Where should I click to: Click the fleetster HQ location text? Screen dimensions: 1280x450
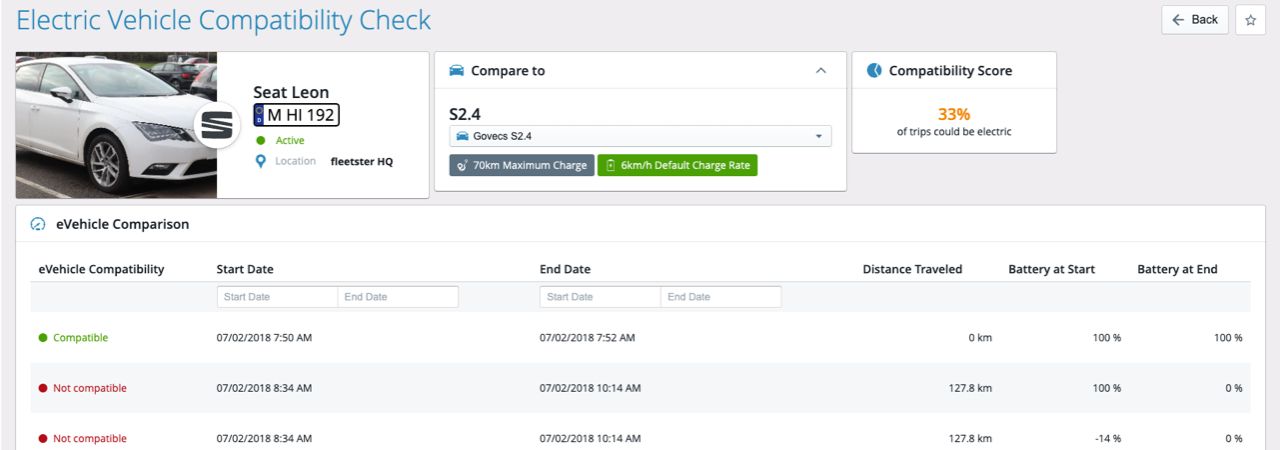pyautogui.click(x=362, y=161)
